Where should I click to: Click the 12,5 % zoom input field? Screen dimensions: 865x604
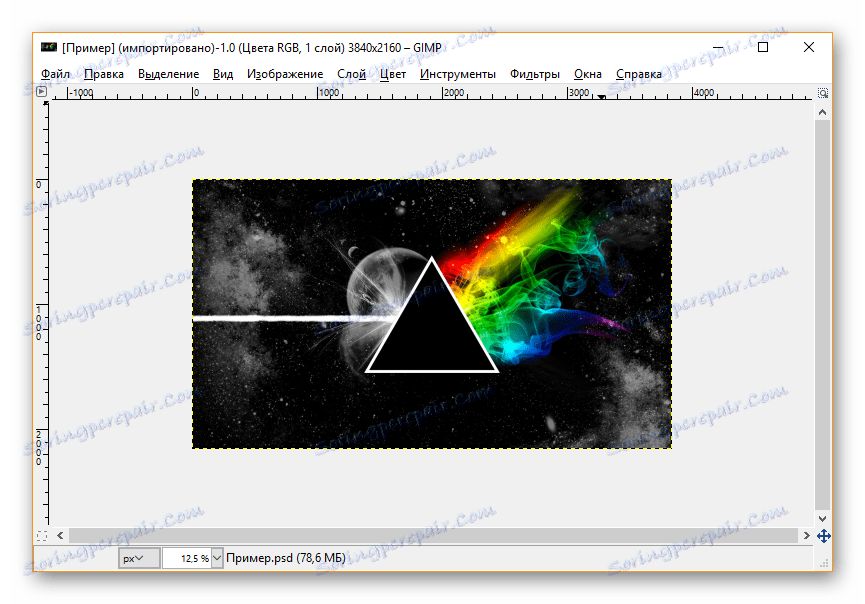coord(187,558)
